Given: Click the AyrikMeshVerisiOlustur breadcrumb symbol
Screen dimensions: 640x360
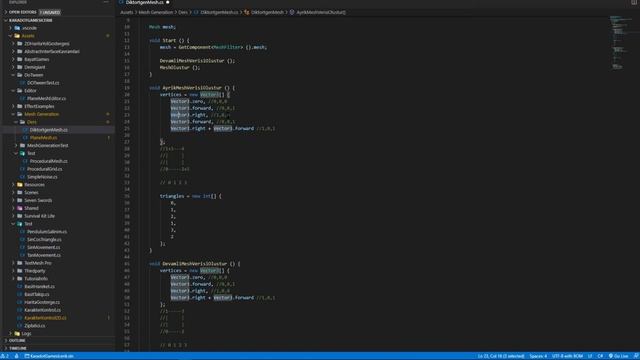Looking at the screenshot, I should (x=321, y=12).
